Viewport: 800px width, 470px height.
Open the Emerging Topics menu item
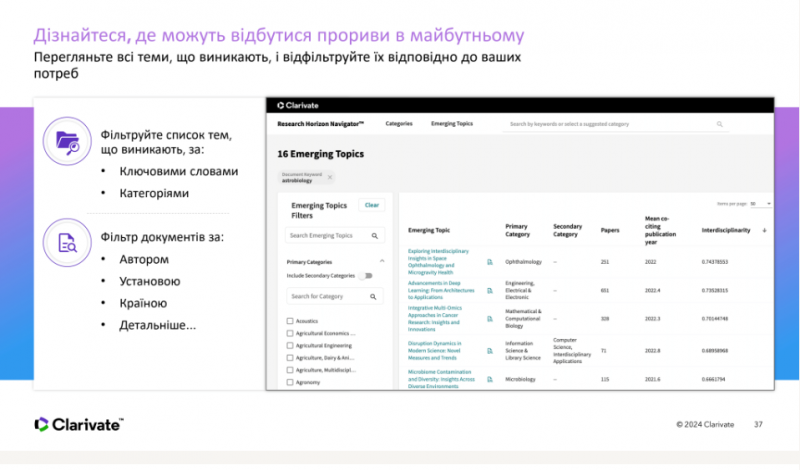coord(452,123)
